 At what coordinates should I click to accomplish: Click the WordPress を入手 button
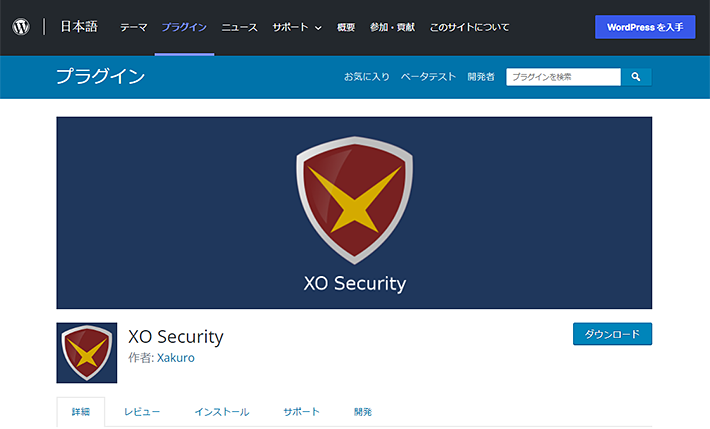pyautogui.click(x=645, y=27)
